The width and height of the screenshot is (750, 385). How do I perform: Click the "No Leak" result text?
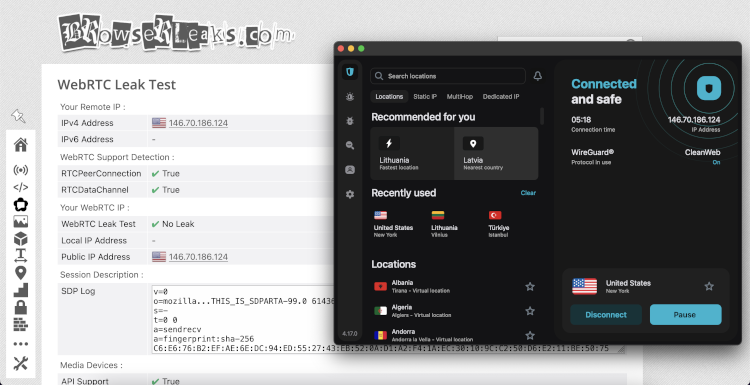tap(178, 224)
